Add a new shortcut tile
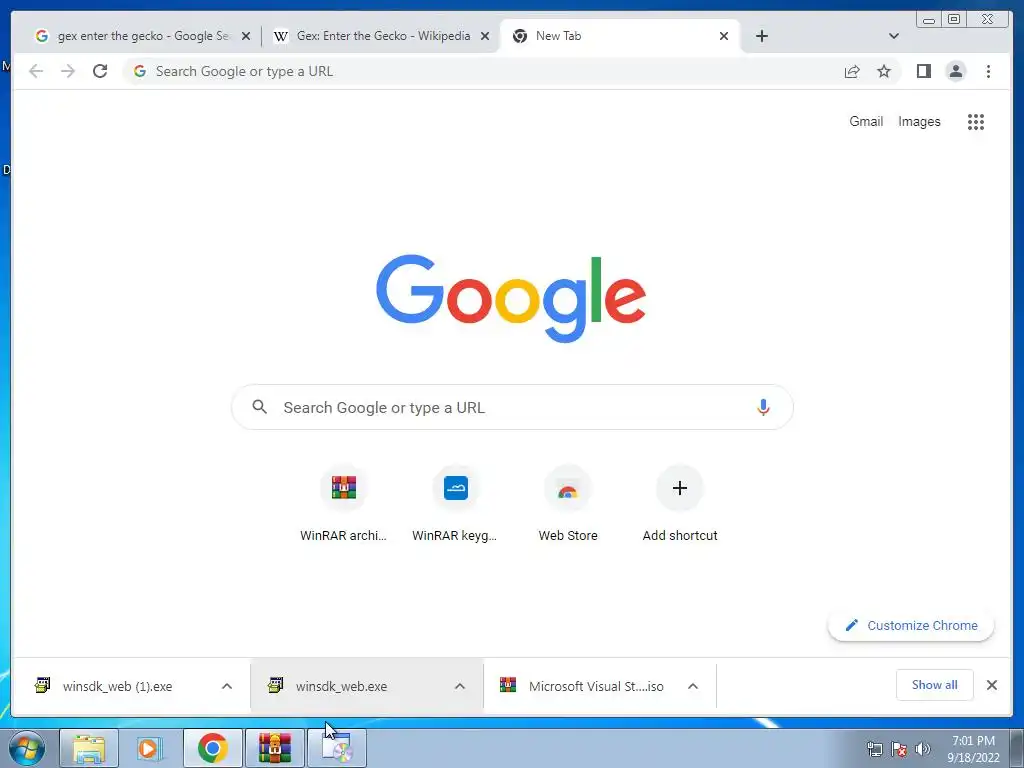This screenshot has width=1024, height=768. click(x=680, y=504)
